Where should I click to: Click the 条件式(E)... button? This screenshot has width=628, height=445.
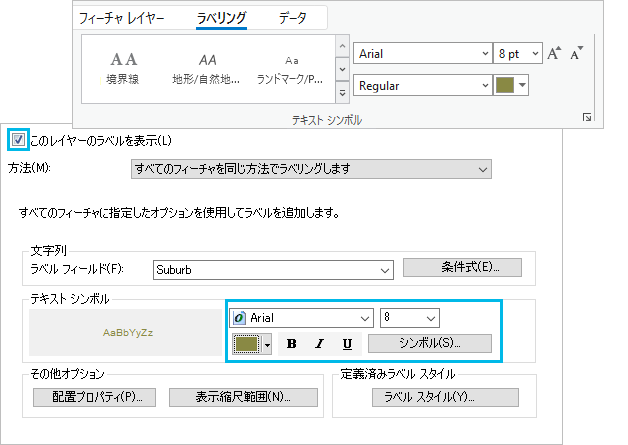[462, 267]
